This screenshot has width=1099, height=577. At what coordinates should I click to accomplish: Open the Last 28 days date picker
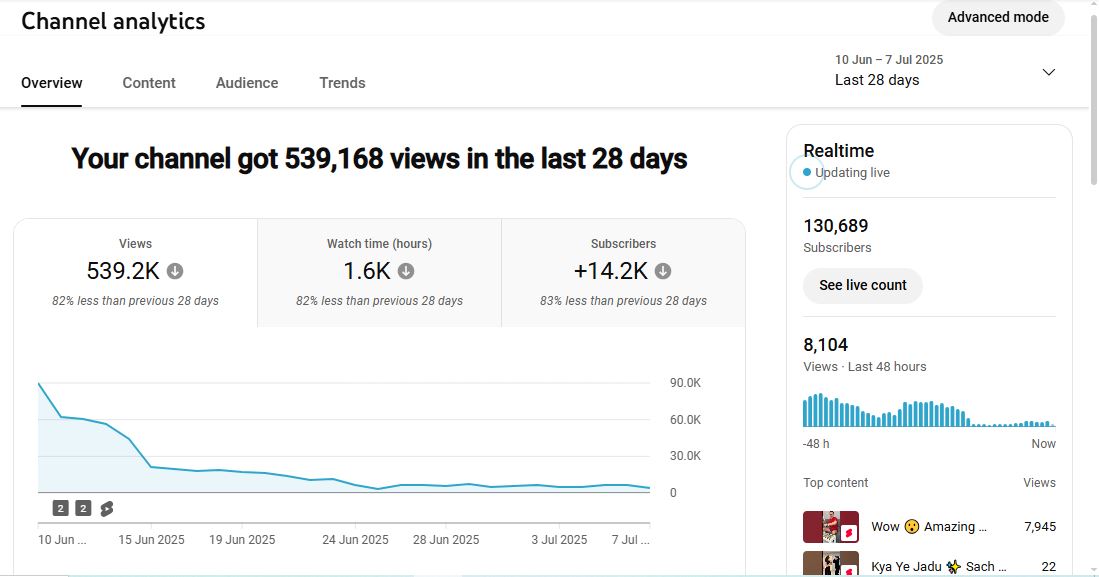click(877, 80)
